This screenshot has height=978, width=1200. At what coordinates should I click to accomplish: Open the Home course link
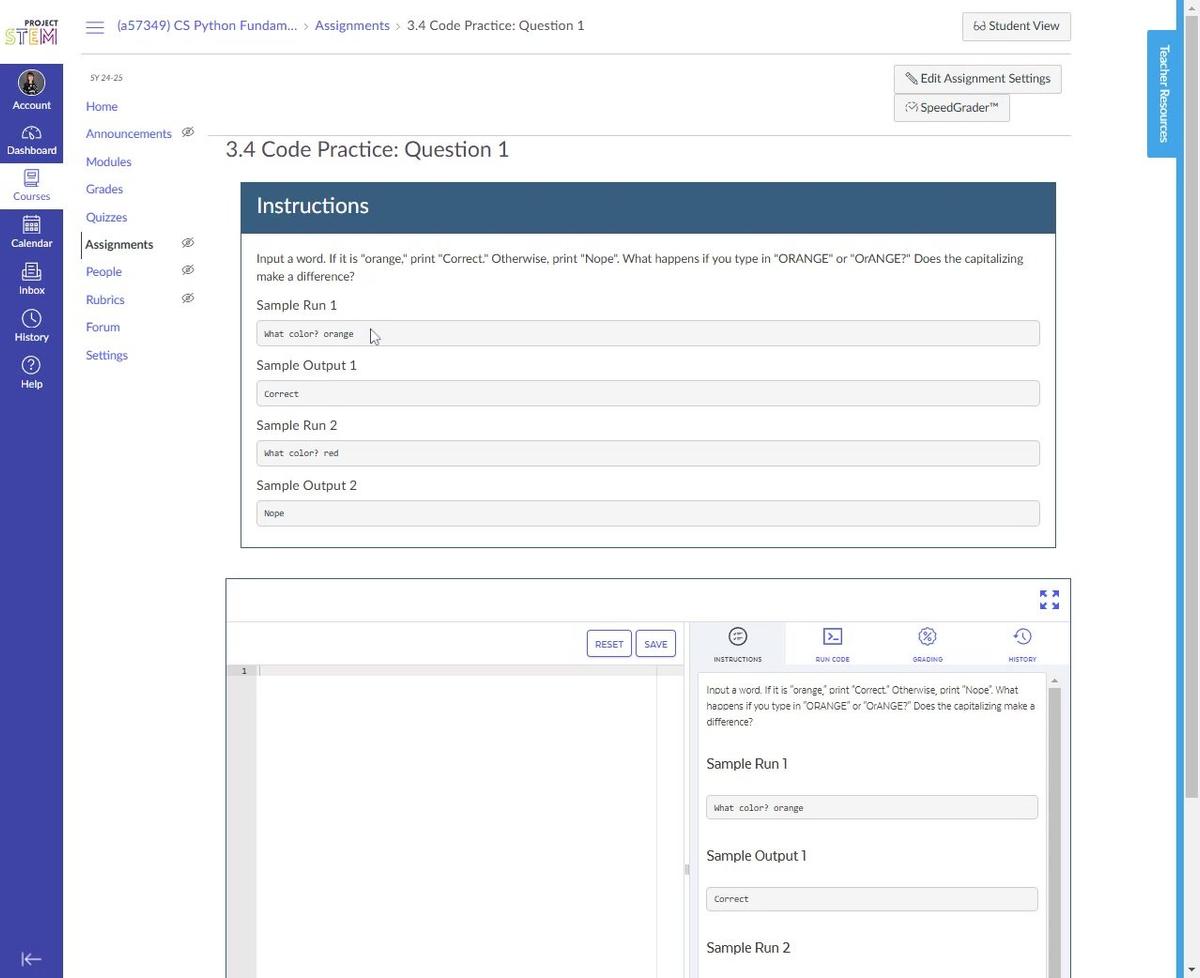click(x=101, y=106)
